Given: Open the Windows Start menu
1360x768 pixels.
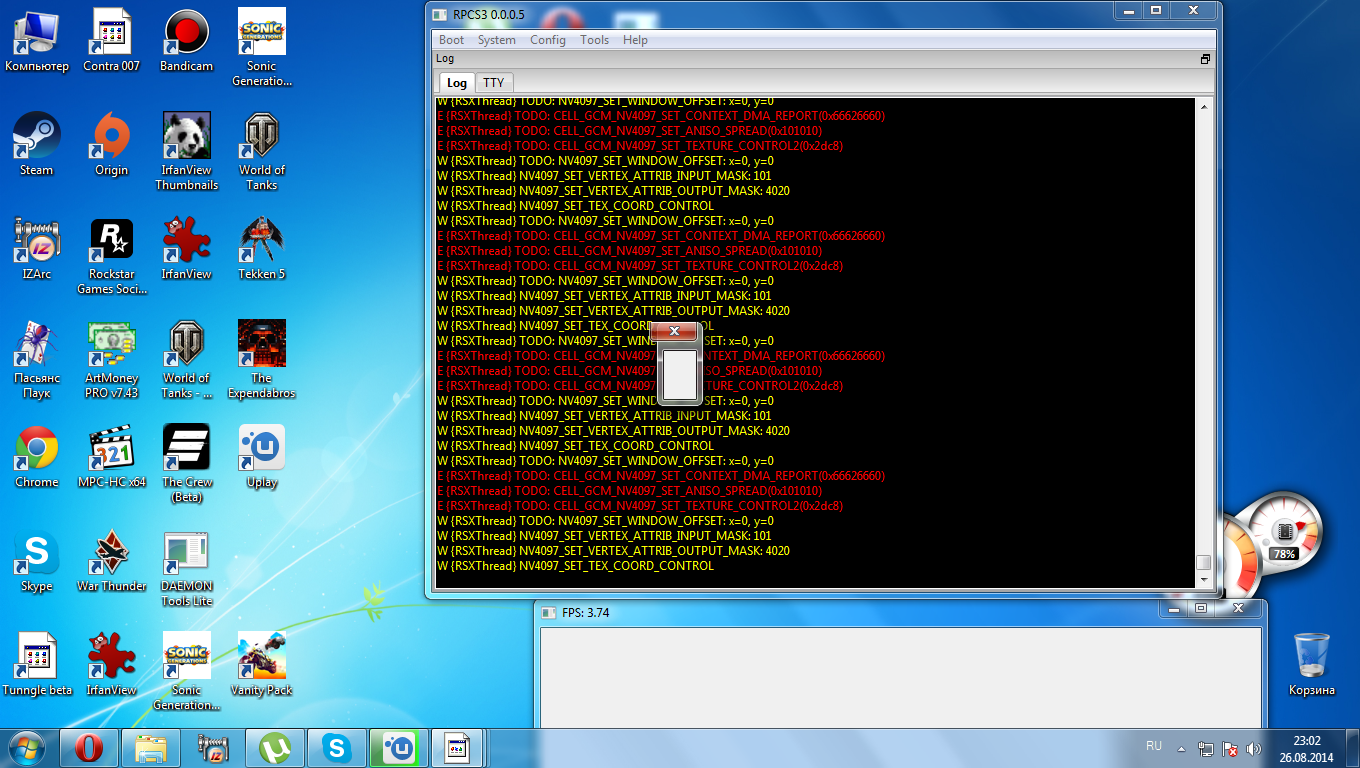Looking at the screenshot, I should [x=26, y=747].
